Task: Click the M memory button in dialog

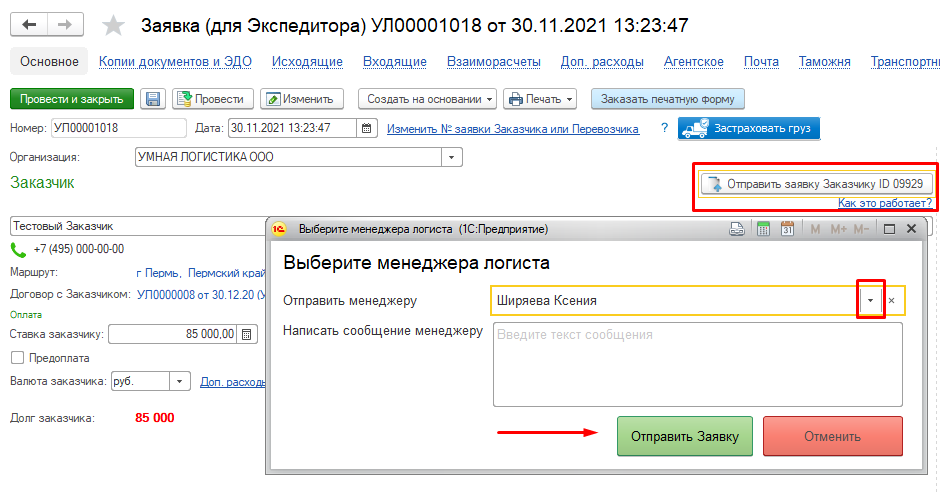Action: [815, 229]
